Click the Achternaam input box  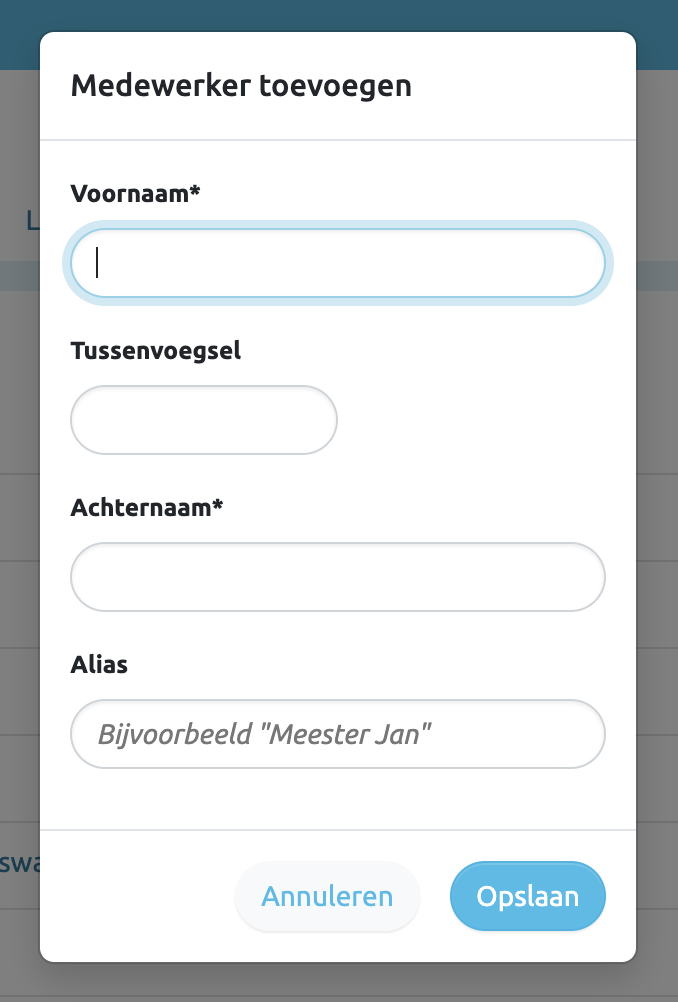(337, 577)
